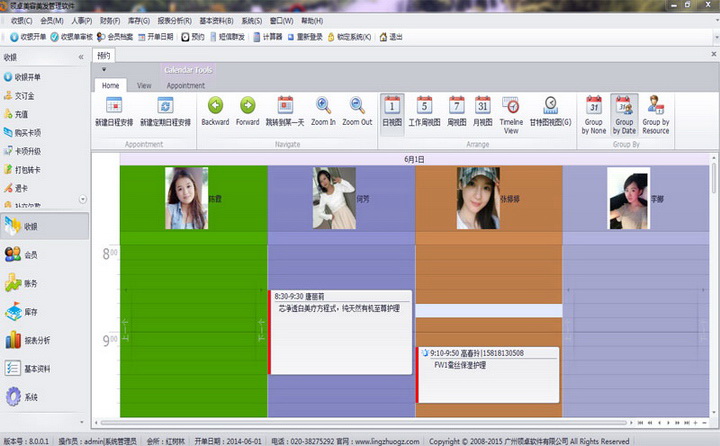Open 甘特图视图(G) Gantt view
720x446 pixels.
tap(550, 111)
